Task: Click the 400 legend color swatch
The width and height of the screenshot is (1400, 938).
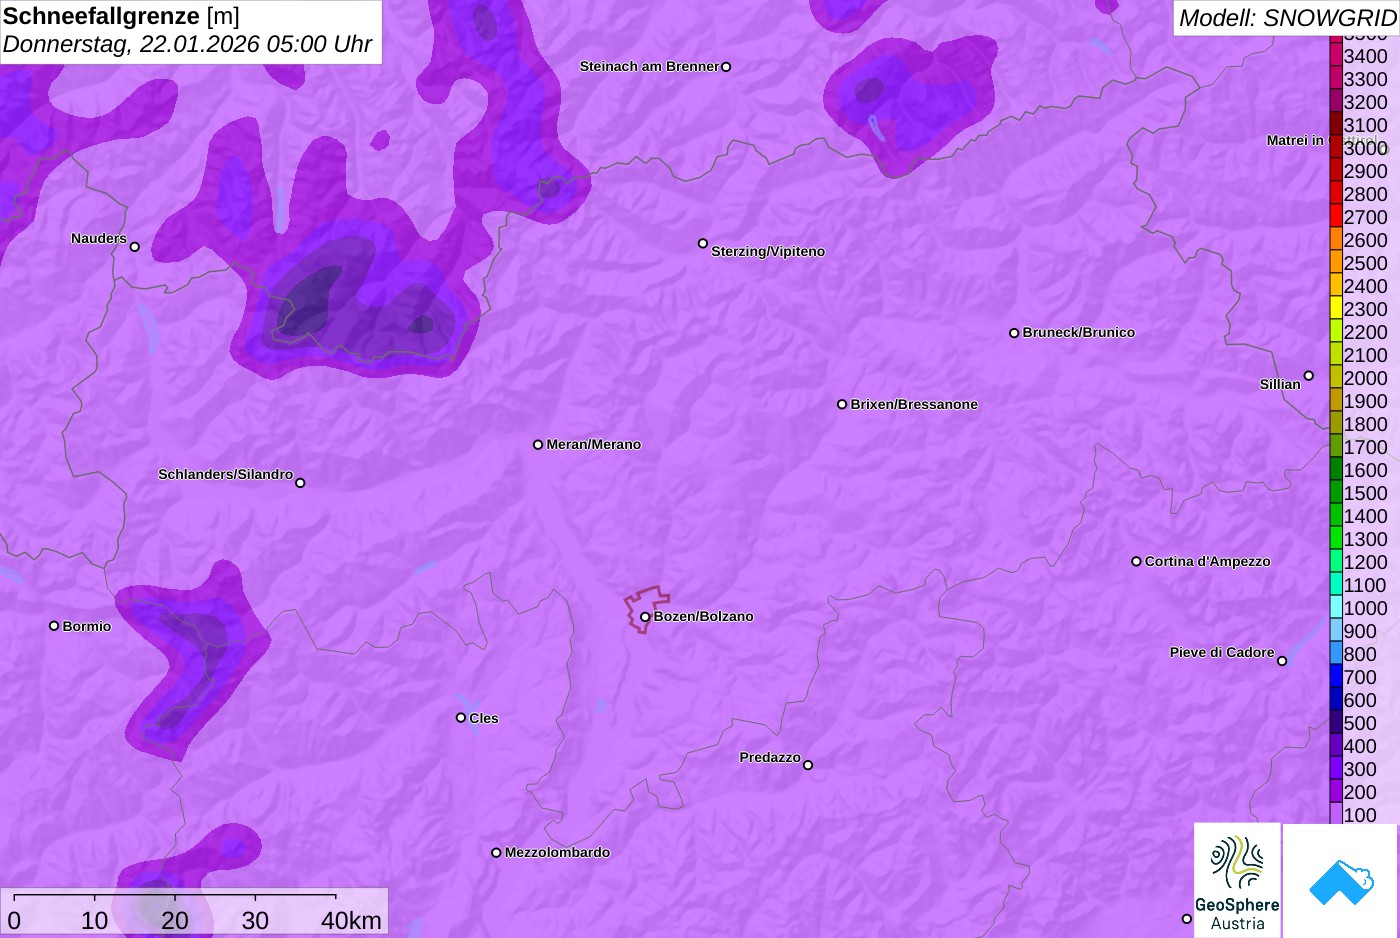Action: coord(1335,746)
